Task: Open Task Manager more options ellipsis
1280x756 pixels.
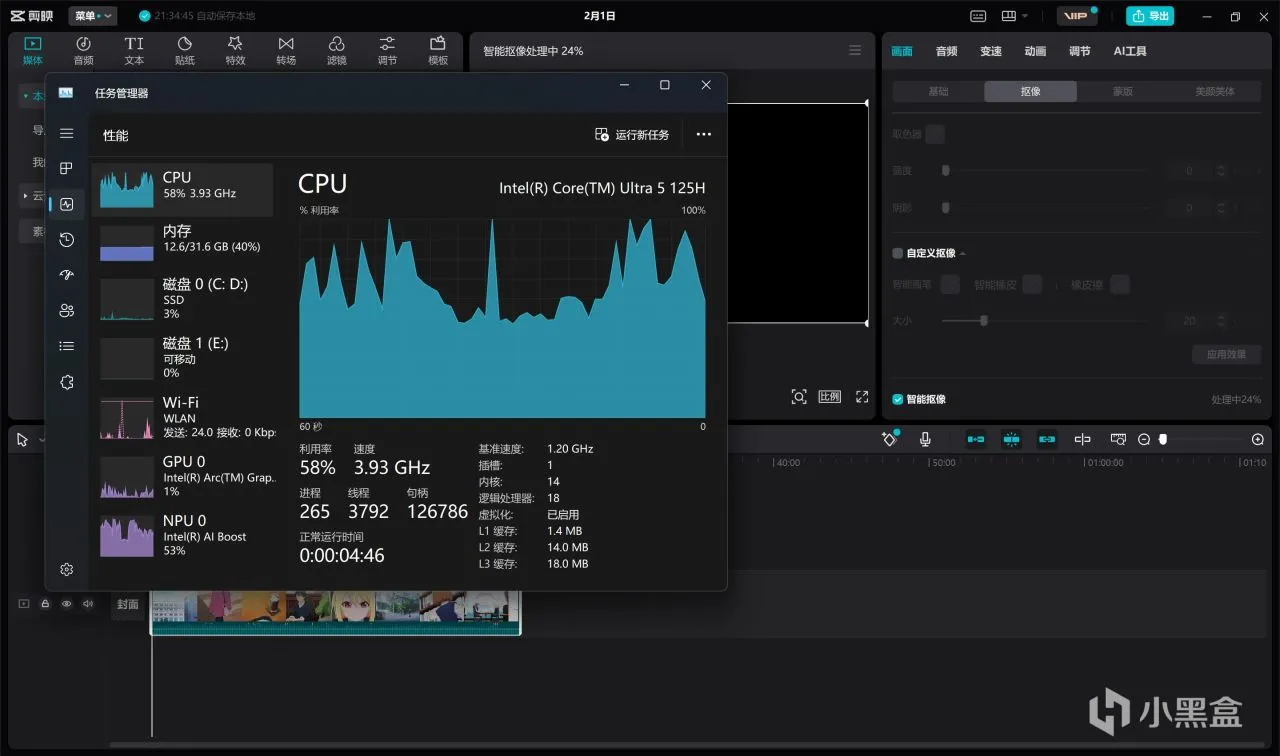Action: (703, 134)
